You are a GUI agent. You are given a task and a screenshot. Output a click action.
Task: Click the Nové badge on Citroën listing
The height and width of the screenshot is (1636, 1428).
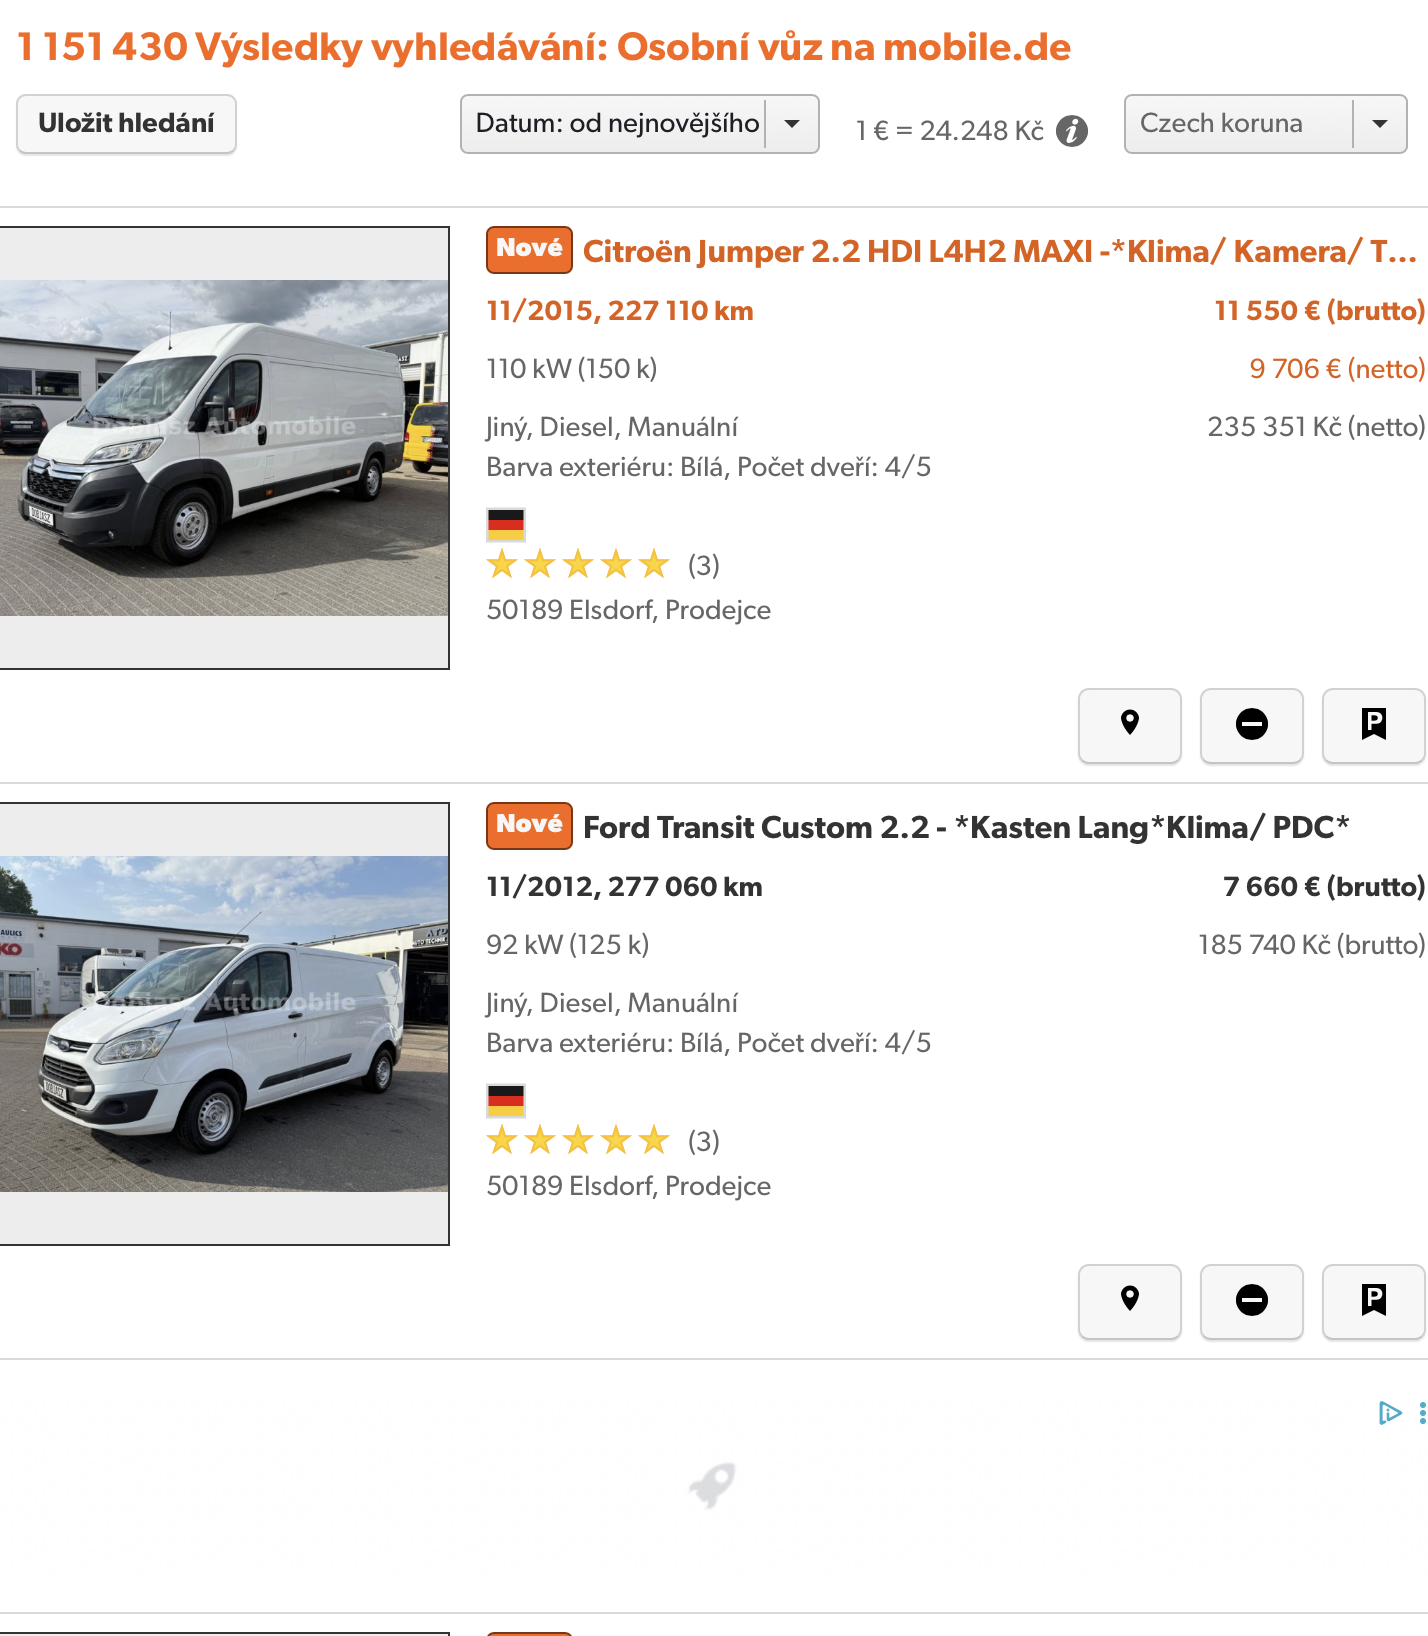click(x=529, y=250)
